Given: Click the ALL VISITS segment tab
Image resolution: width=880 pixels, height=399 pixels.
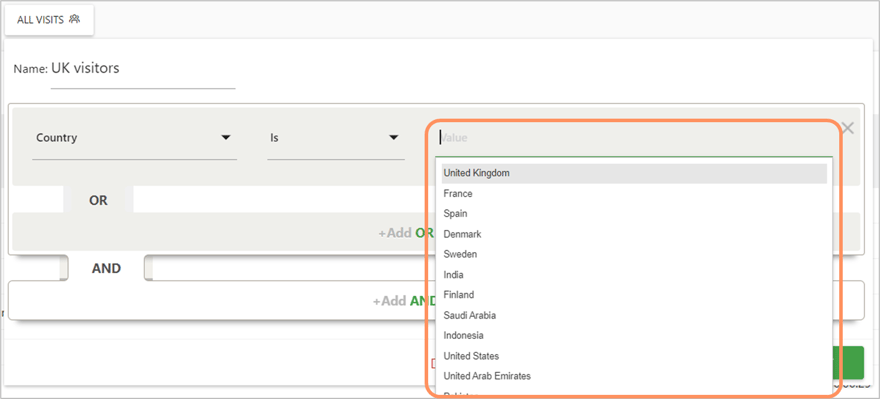Looking at the screenshot, I should (x=49, y=20).
